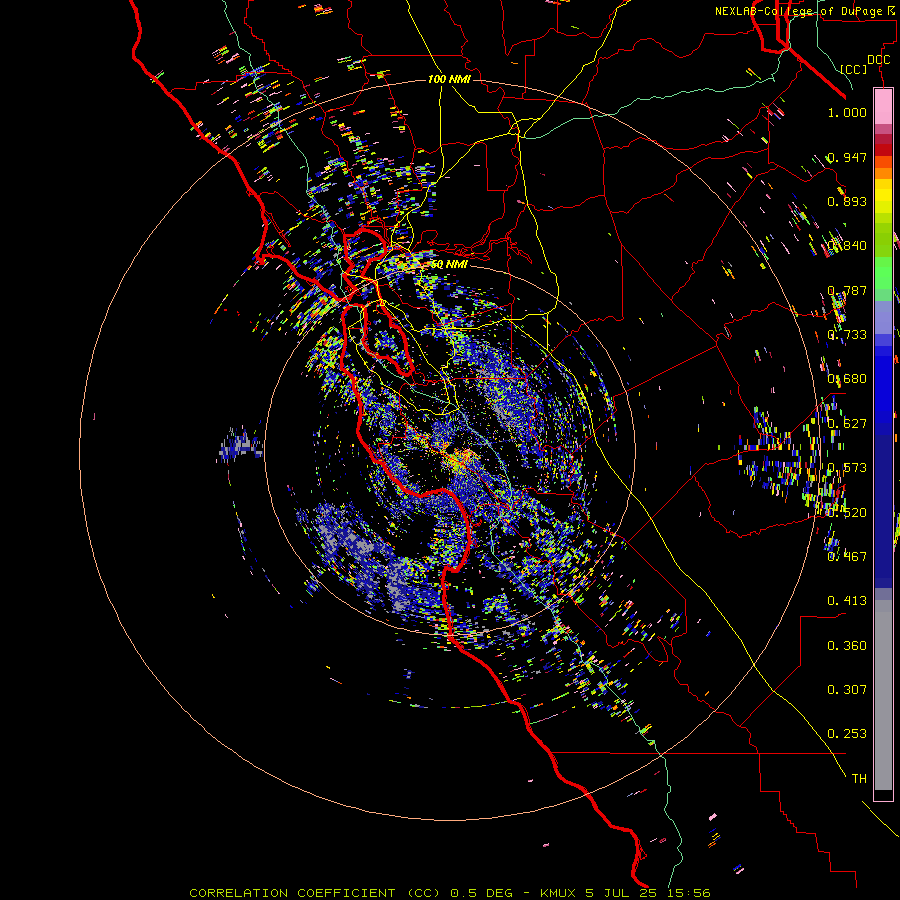Click the "50 NMI" range ring label

(x=449, y=264)
